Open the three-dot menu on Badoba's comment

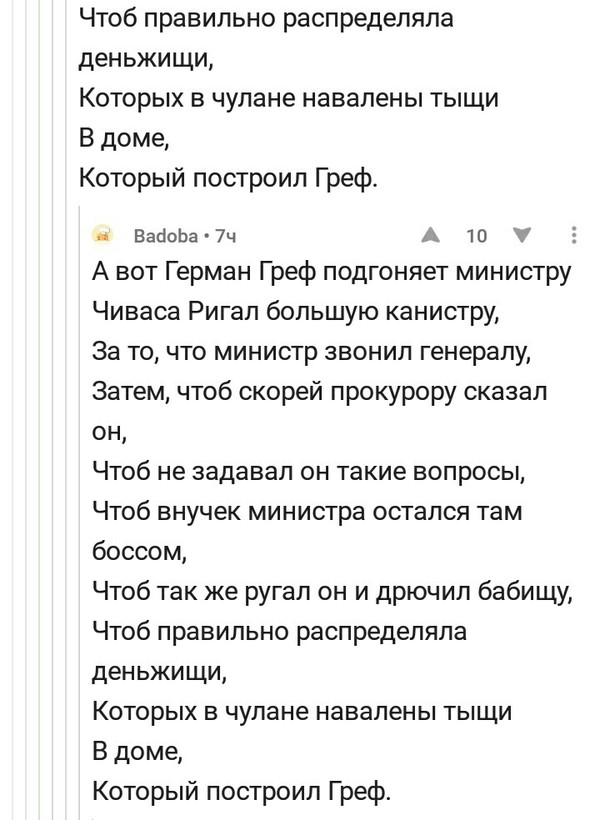tap(573, 235)
